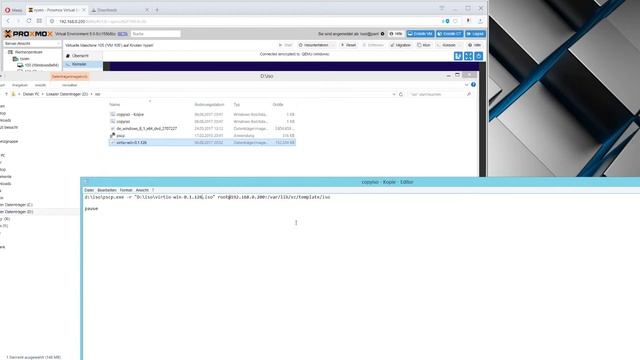Viewport: 640px width, 360px height.
Task: Open the Ansicht menu in Editor
Action: 142,190
